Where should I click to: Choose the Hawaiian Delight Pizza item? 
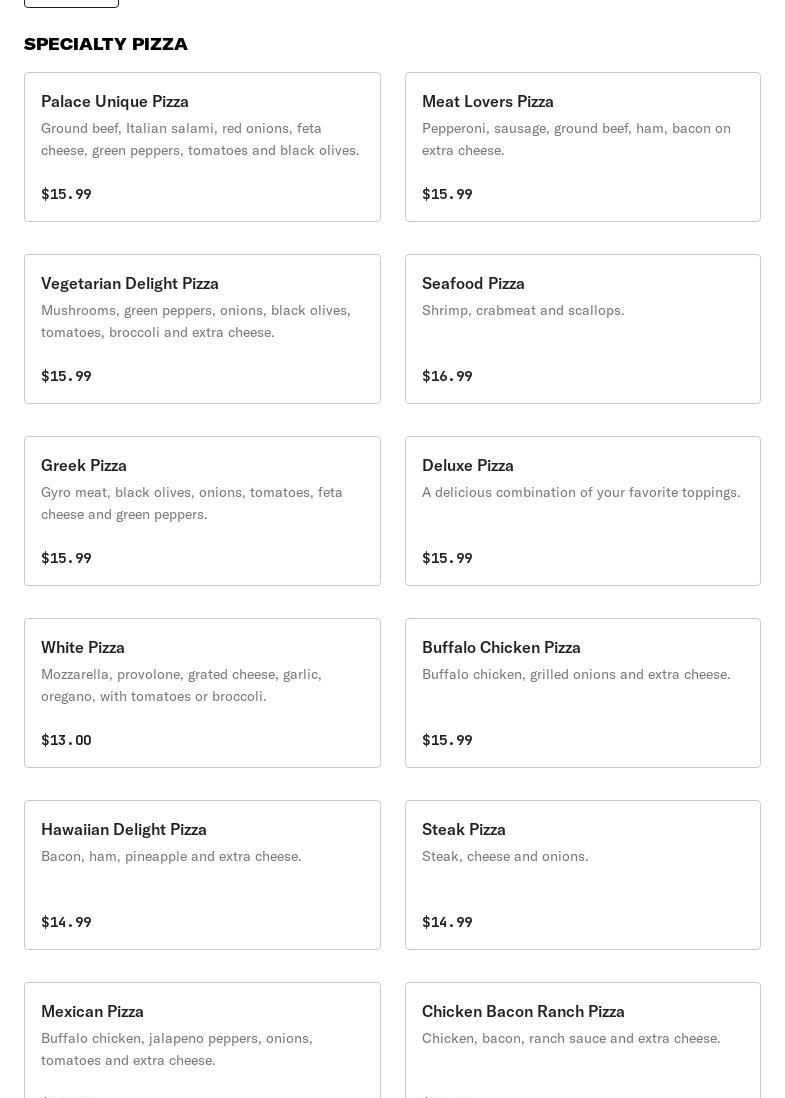coord(202,875)
